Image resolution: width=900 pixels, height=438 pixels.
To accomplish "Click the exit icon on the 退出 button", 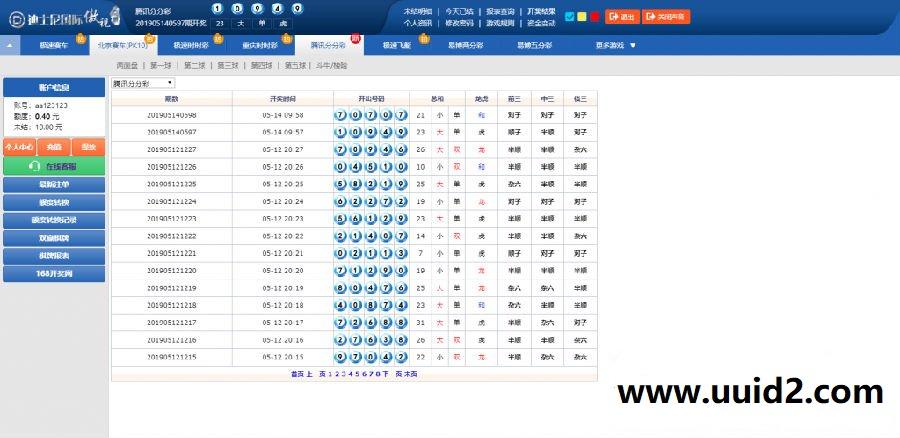I will (614, 17).
